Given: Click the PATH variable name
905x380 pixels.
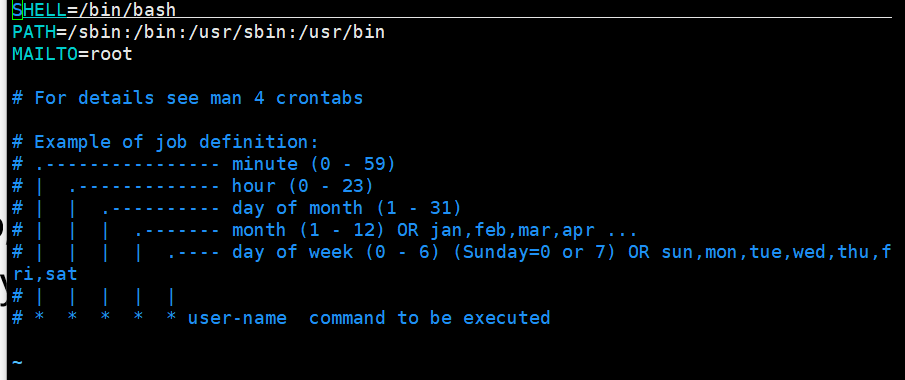Looking at the screenshot, I should tap(34, 32).
